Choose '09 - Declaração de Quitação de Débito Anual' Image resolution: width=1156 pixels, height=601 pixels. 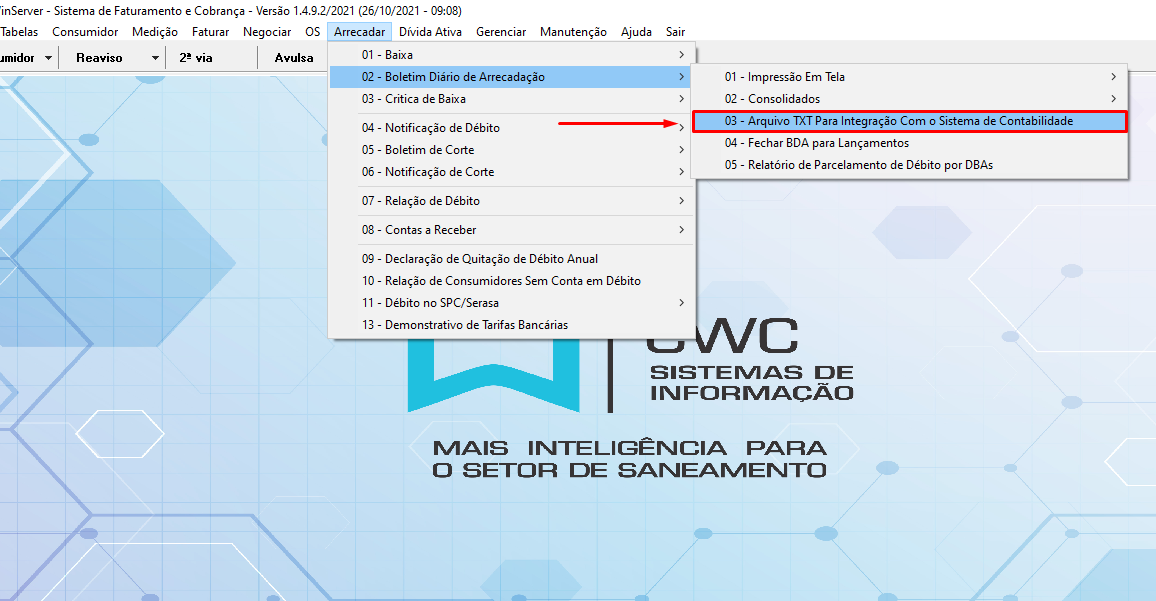tap(480, 259)
